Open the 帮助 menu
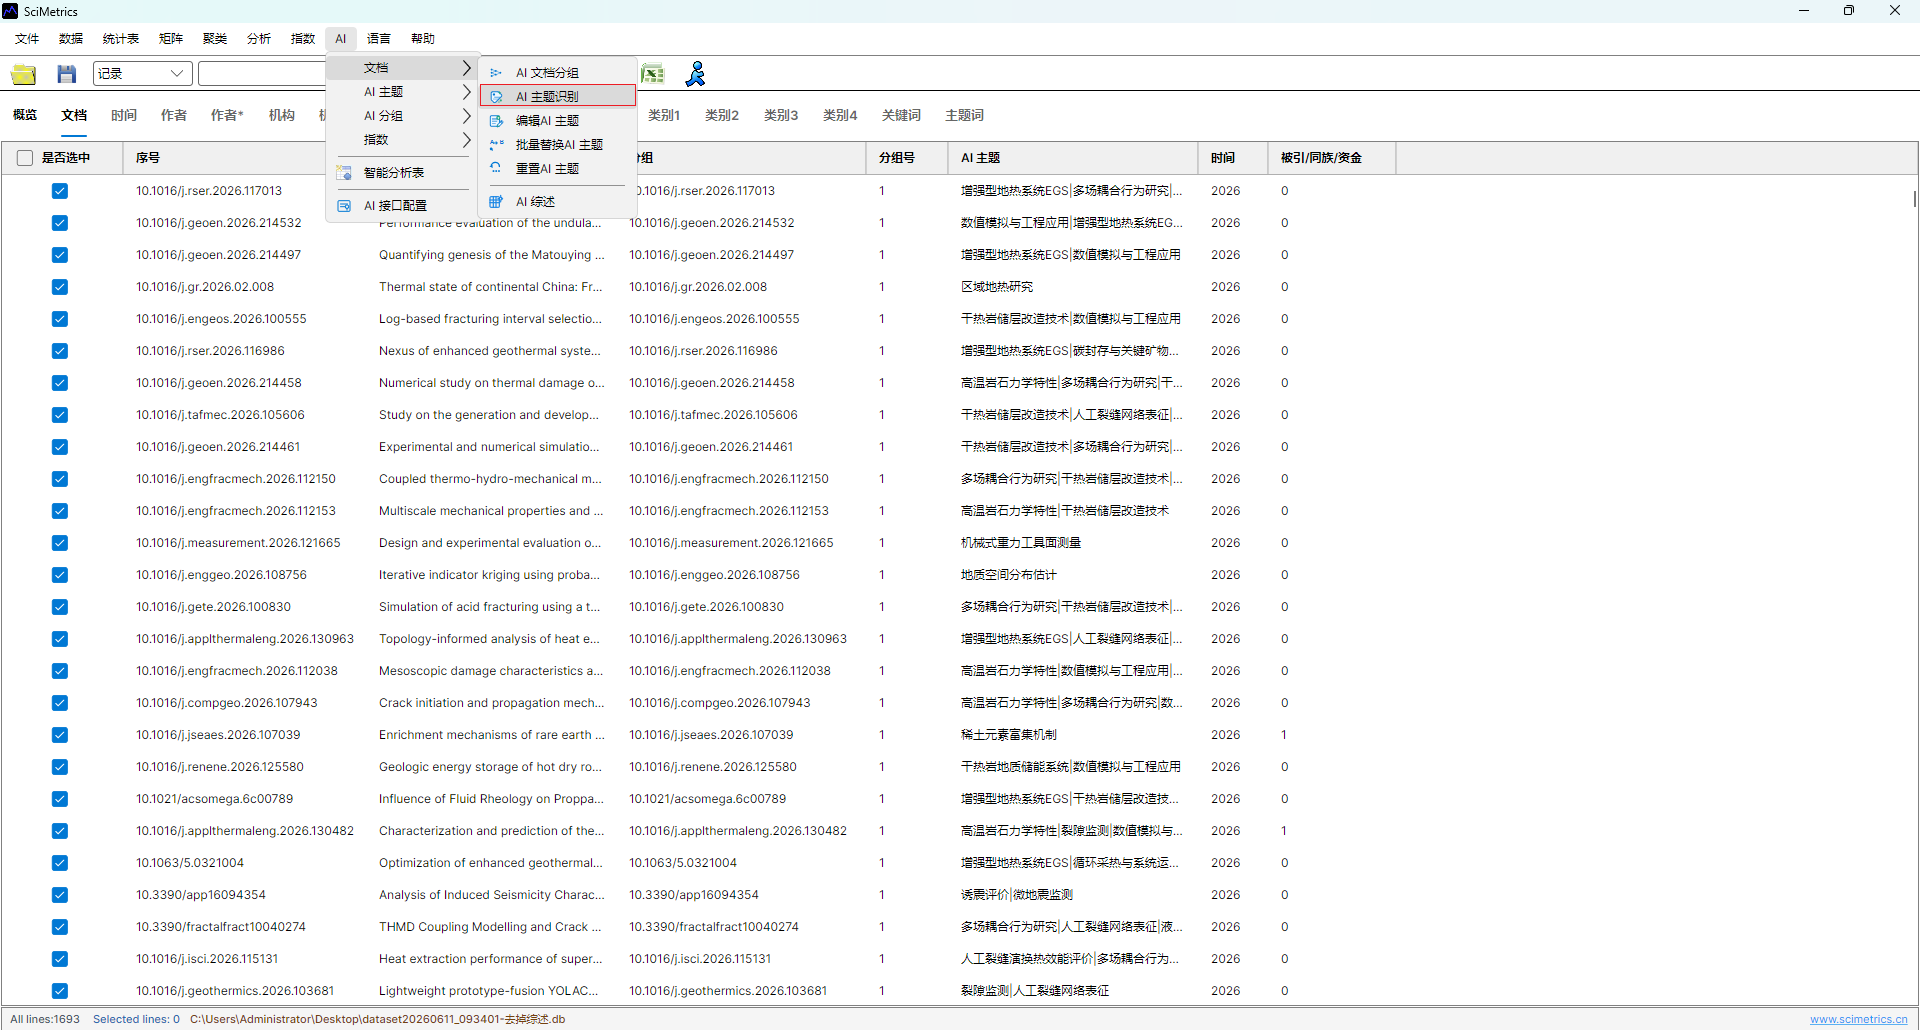This screenshot has width=1920, height=1030. click(423, 39)
